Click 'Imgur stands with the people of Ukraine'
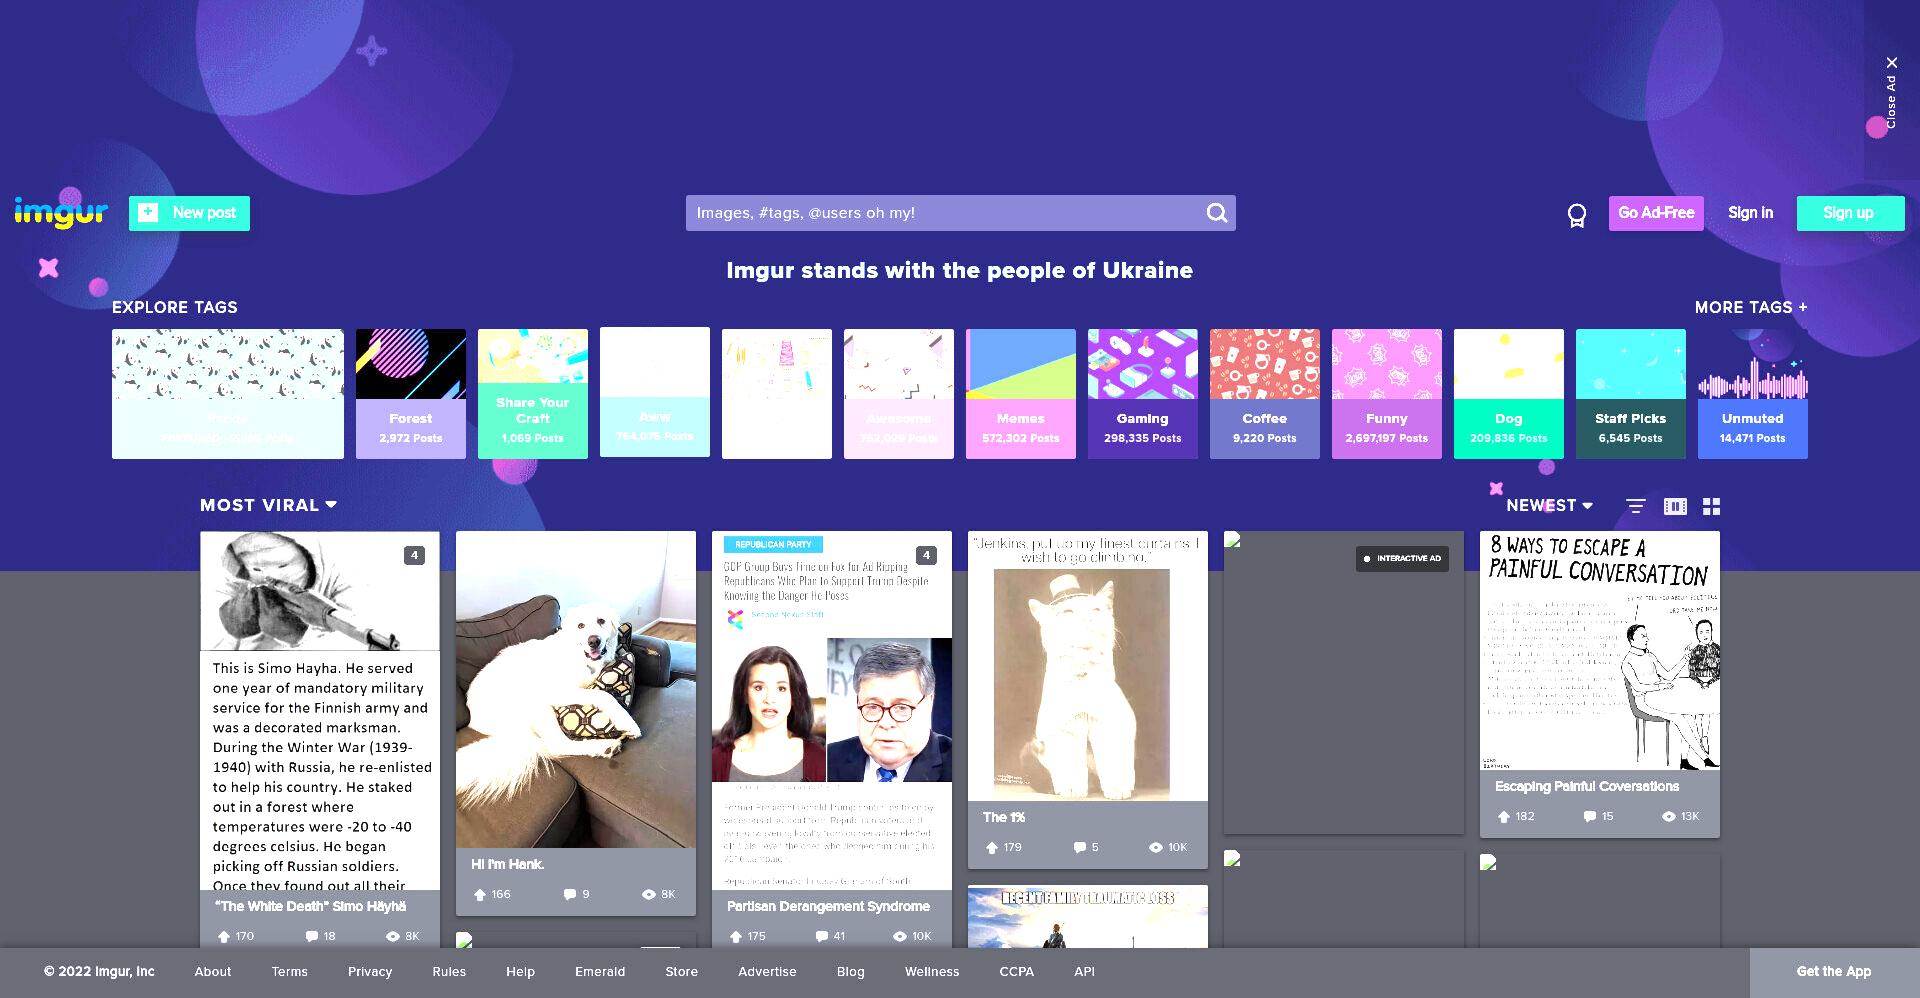Screen dimensions: 1920x998 pyautogui.click(x=959, y=270)
